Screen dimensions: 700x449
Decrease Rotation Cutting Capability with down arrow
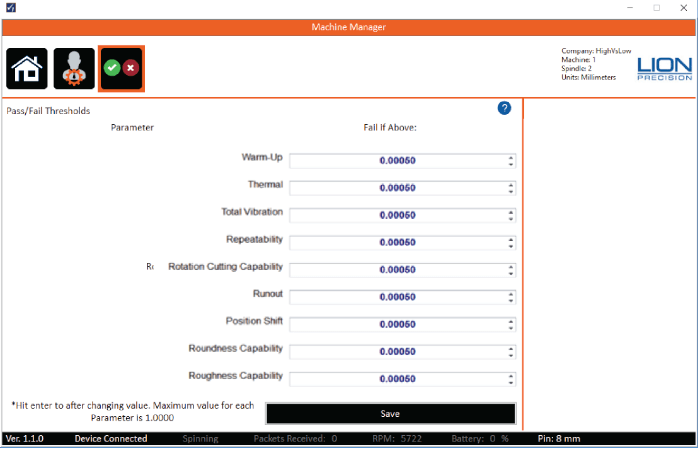[x=511, y=273]
